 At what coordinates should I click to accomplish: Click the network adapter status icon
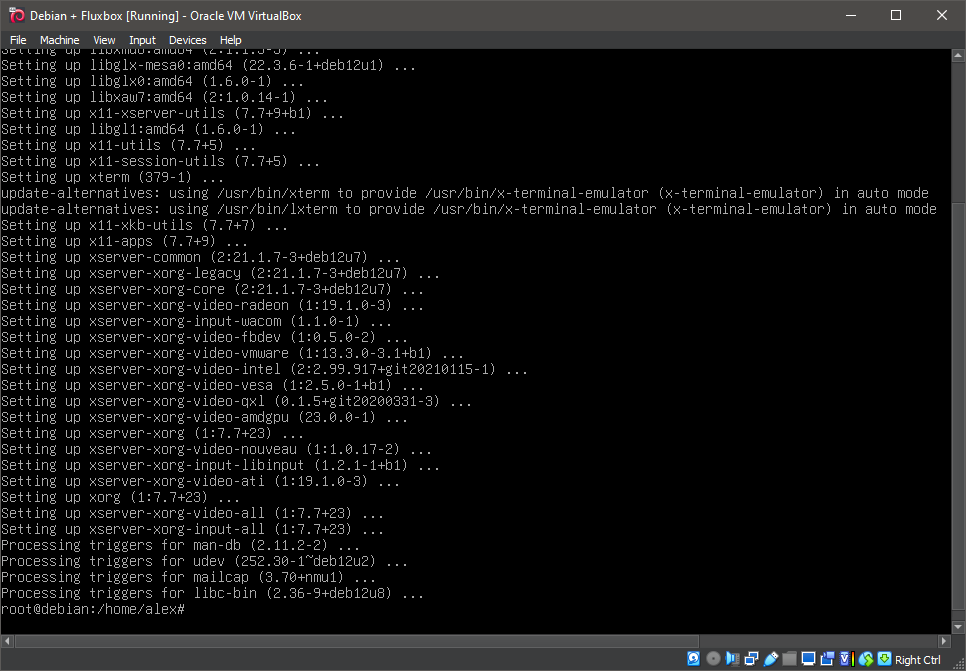(752, 658)
